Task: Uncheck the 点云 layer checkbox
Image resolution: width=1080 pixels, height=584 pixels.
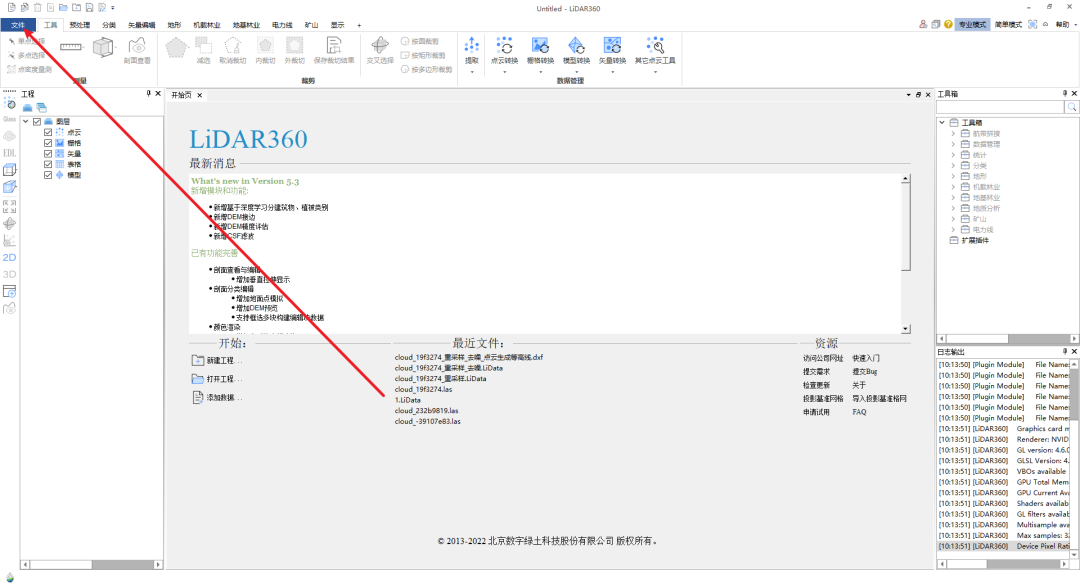Action: (48, 132)
